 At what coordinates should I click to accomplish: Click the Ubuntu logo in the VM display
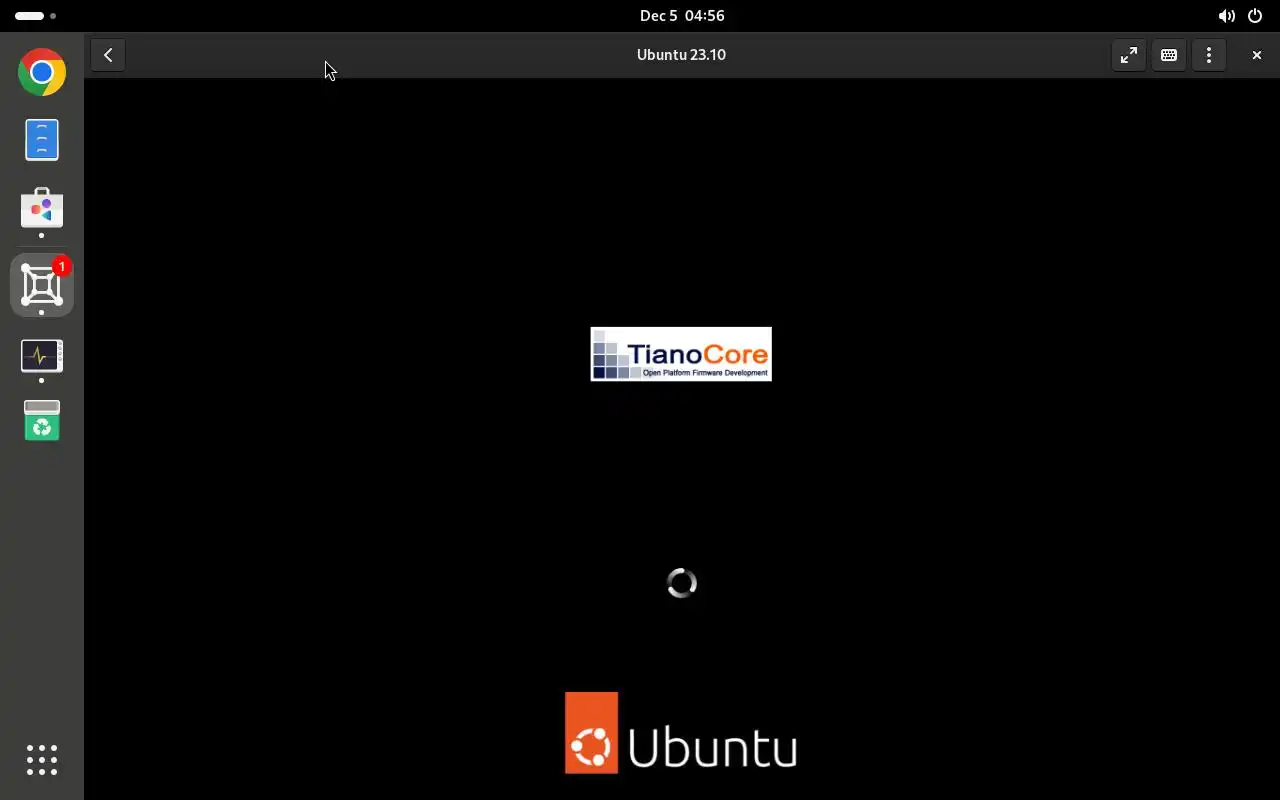(681, 733)
